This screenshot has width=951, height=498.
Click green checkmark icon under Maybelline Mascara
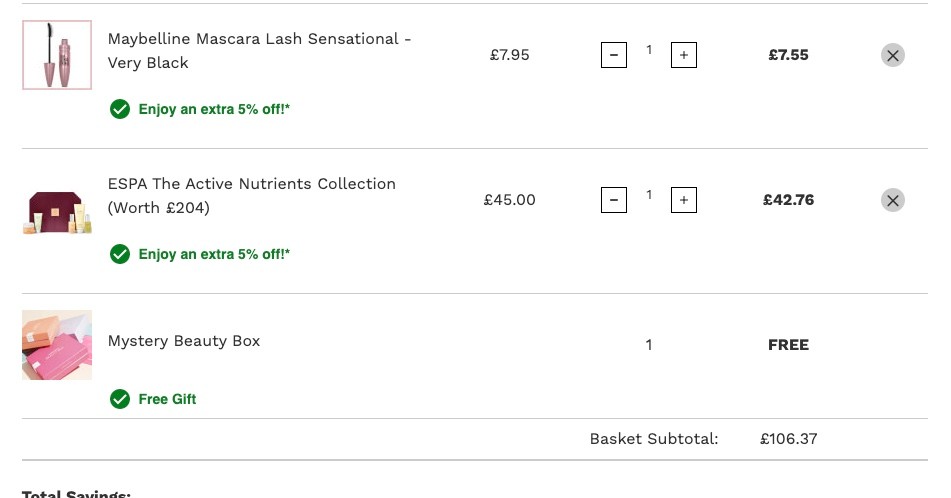[x=120, y=109]
